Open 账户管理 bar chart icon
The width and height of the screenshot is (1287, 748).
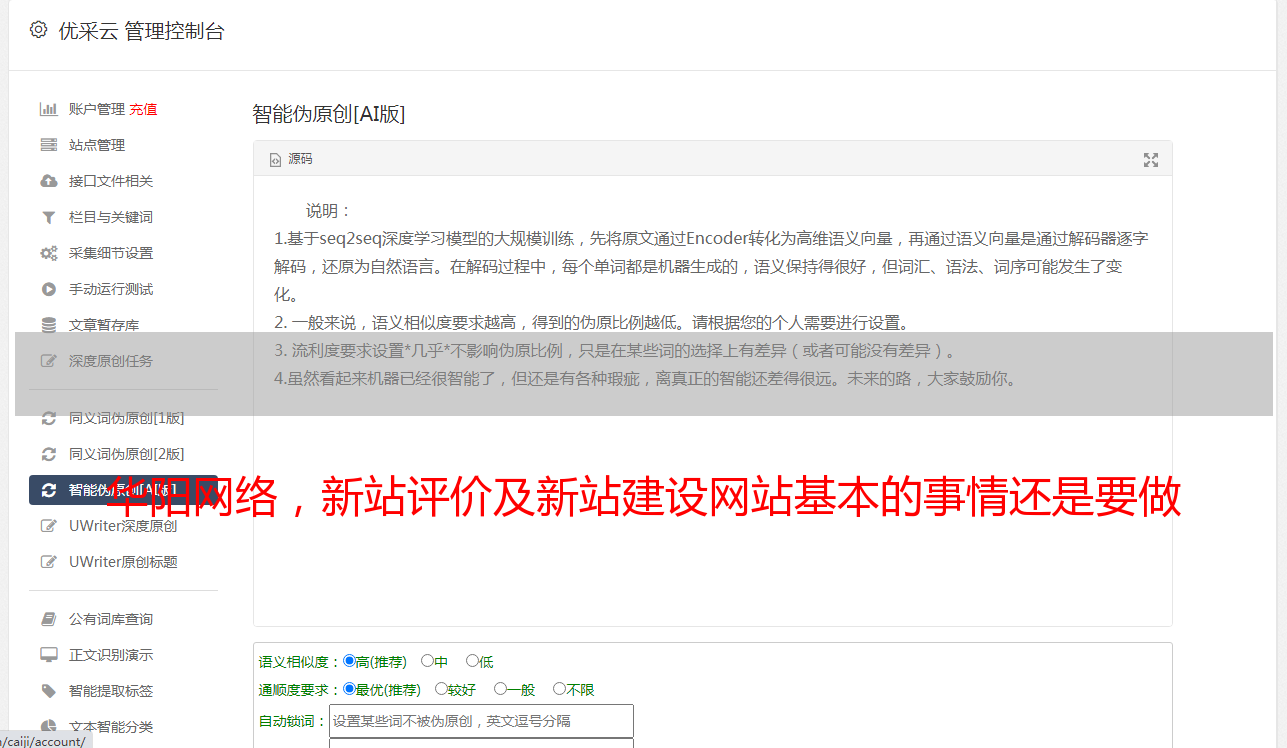(48, 109)
